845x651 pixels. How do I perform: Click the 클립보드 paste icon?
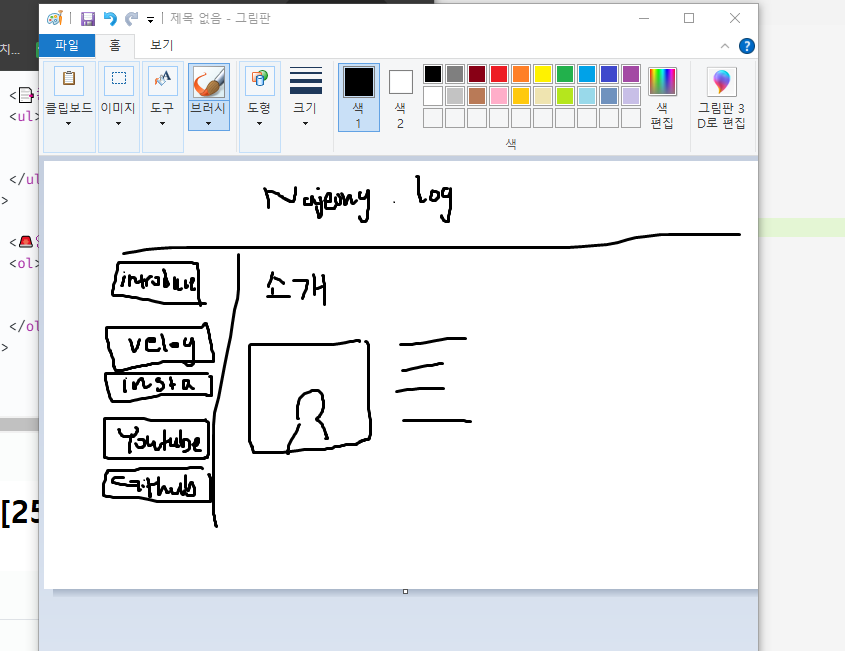pos(69,80)
